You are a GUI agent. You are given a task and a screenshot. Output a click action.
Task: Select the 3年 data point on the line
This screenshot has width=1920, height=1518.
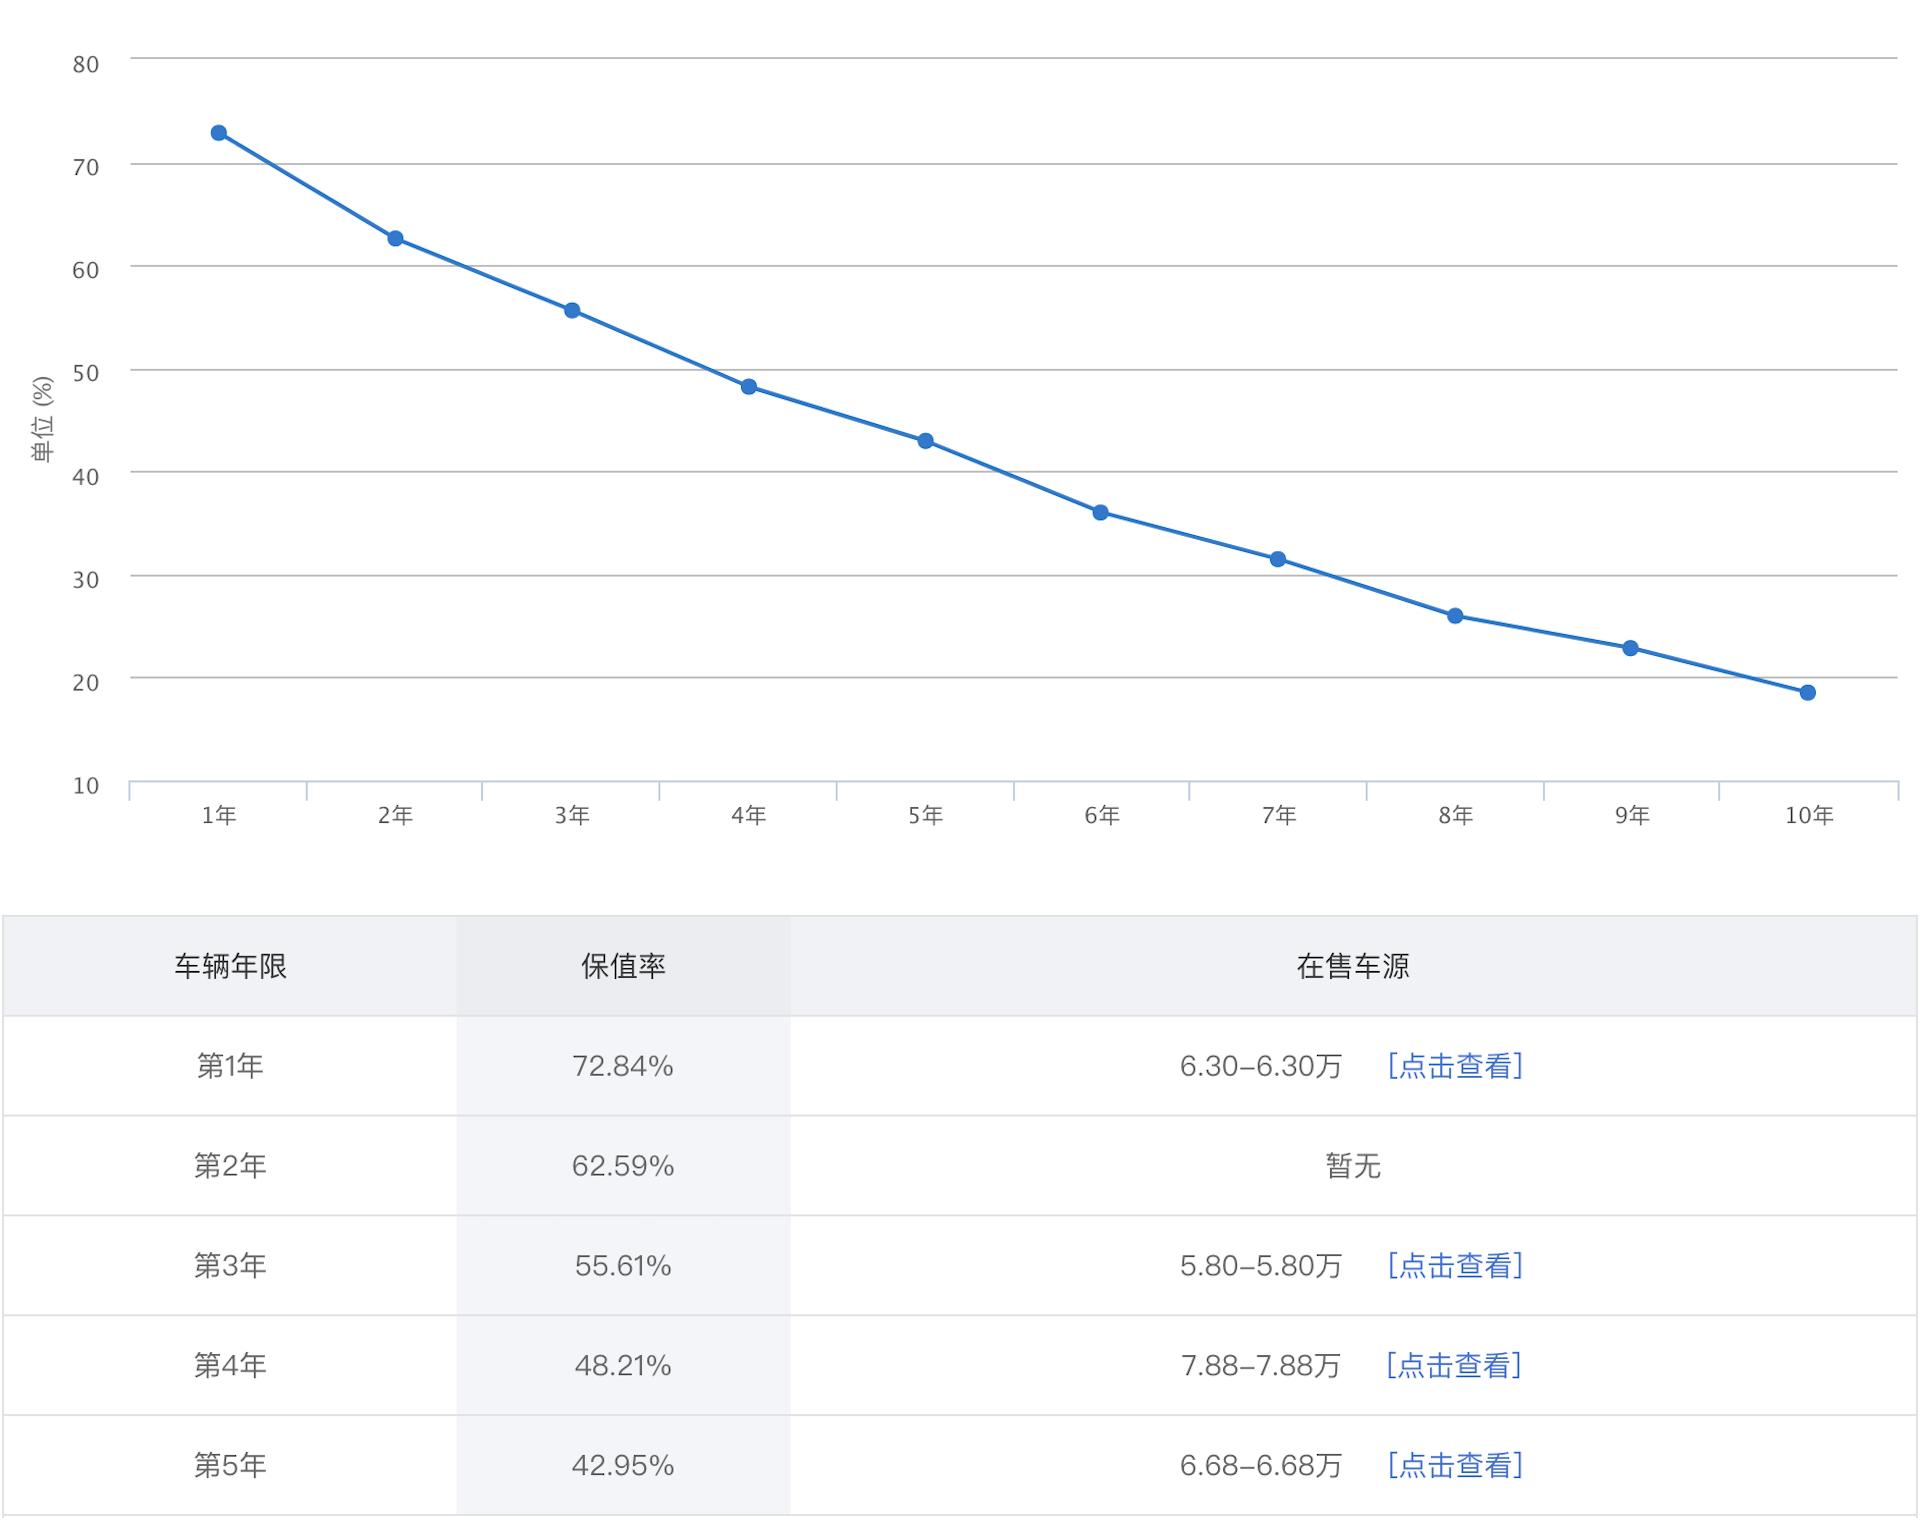[x=571, y=310]
